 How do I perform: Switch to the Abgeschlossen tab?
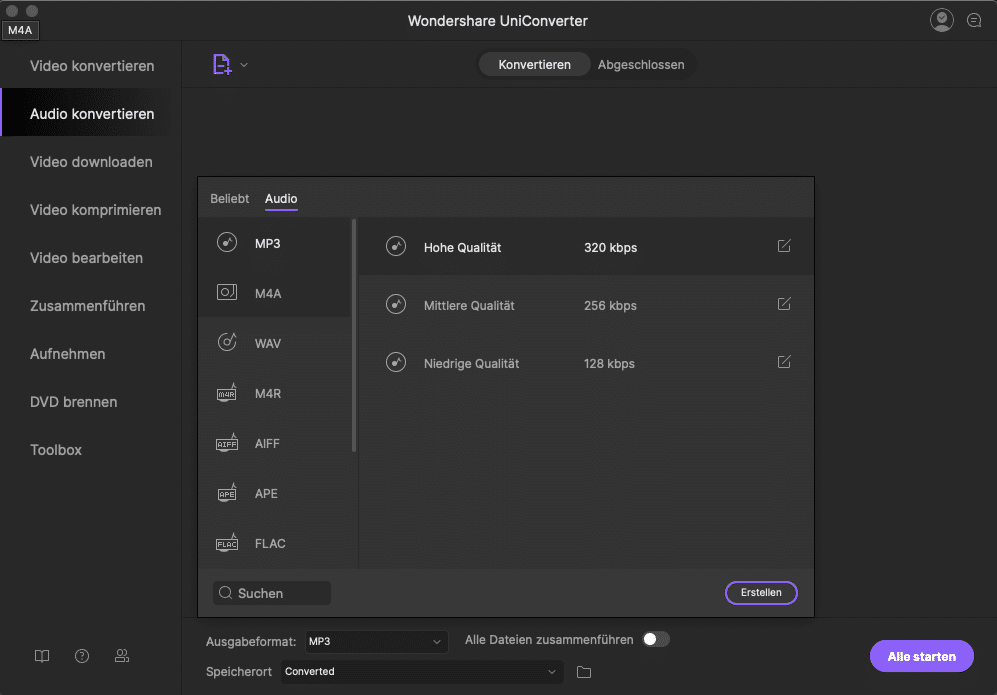click(641, 65)
